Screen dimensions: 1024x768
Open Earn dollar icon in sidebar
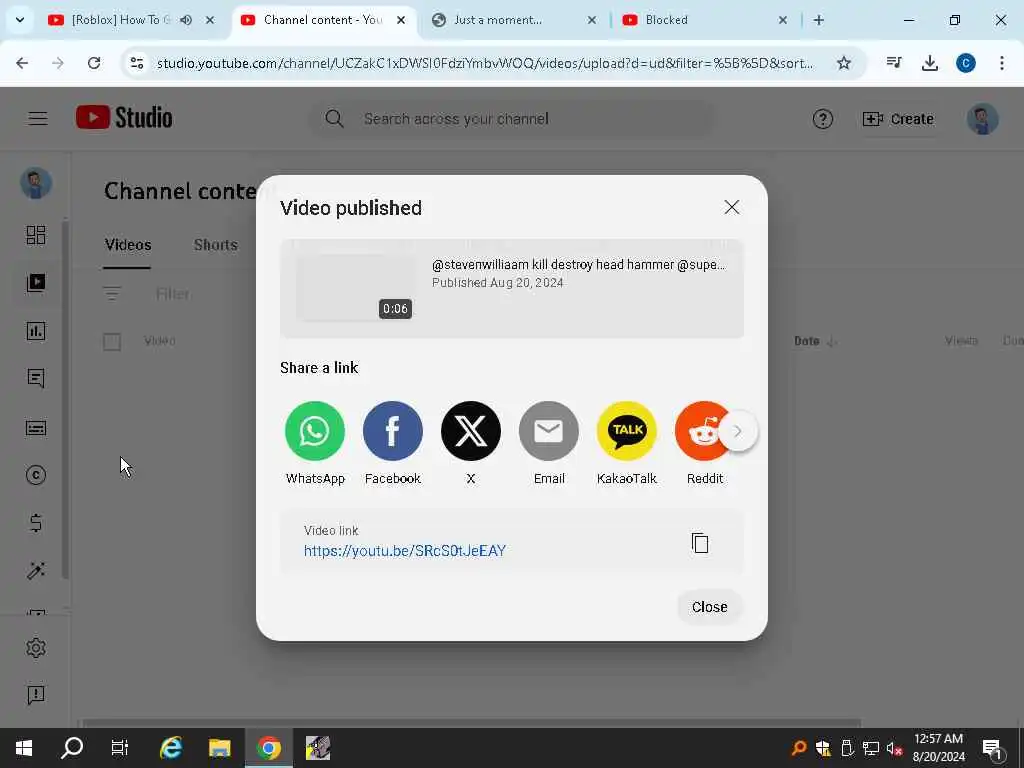click(36, 523)
